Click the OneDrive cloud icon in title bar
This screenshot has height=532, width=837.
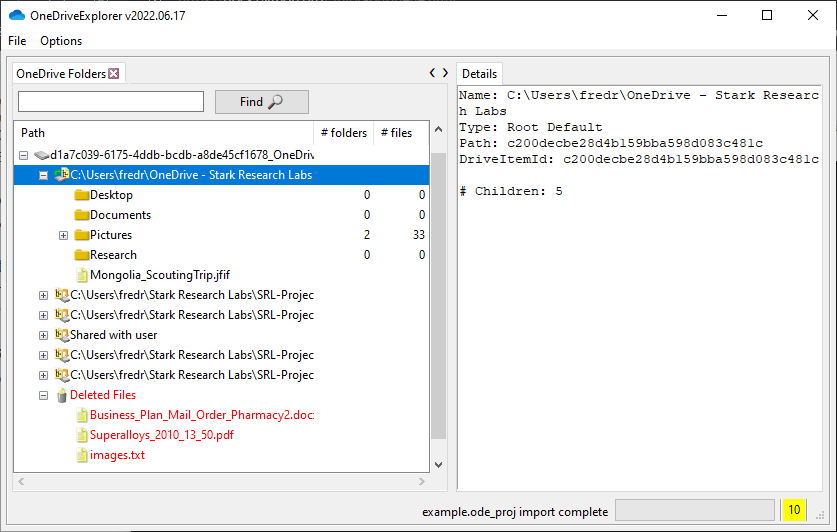tap(17, 15)
